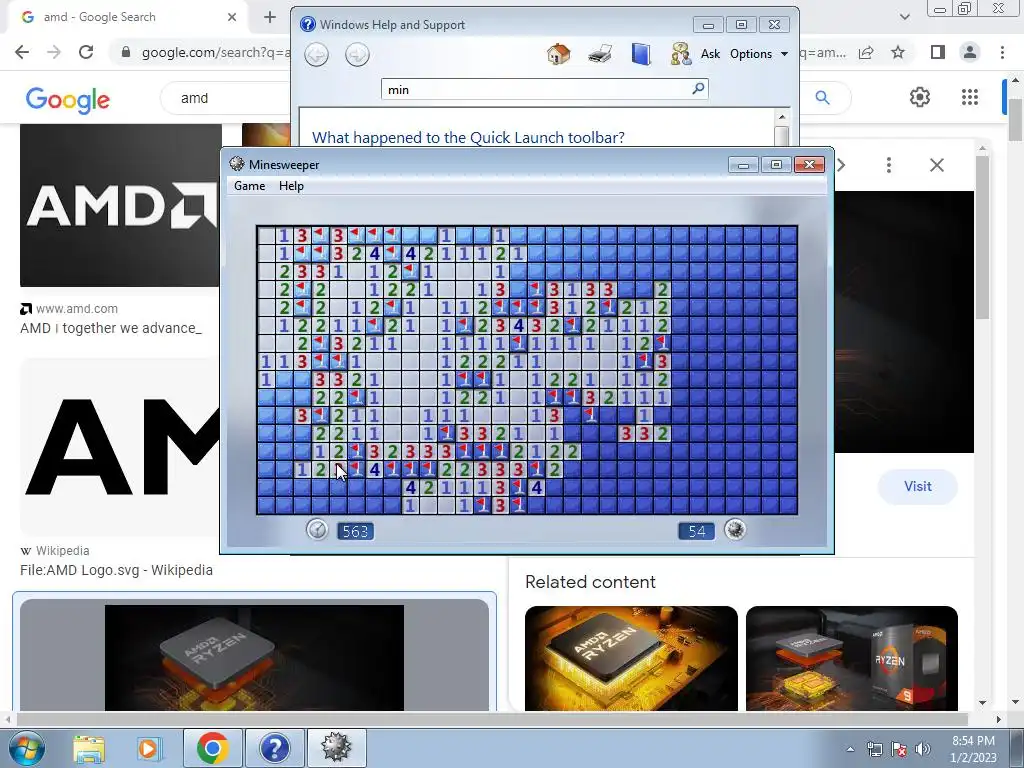This screenshot has height=768, width=1024.
Task: Close the Google image preview panel
Action: tap(937, 165)
